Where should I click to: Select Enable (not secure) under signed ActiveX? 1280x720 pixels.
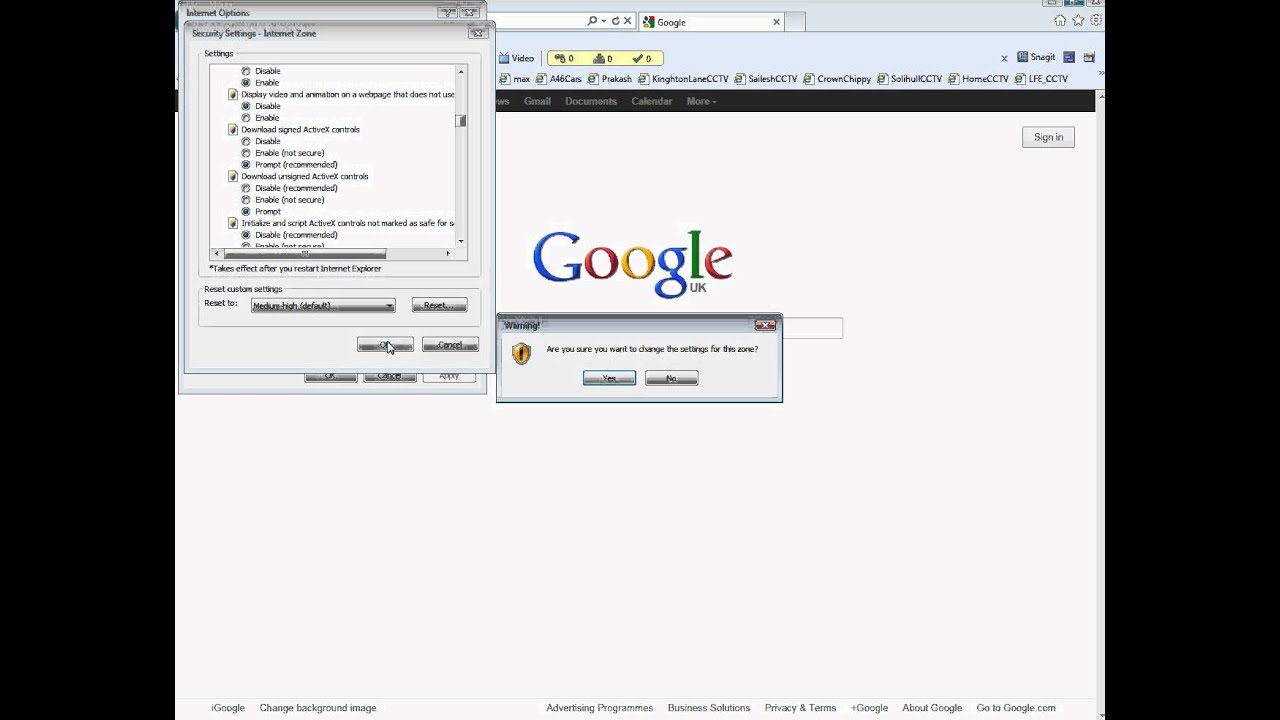[x=246, y=153]
